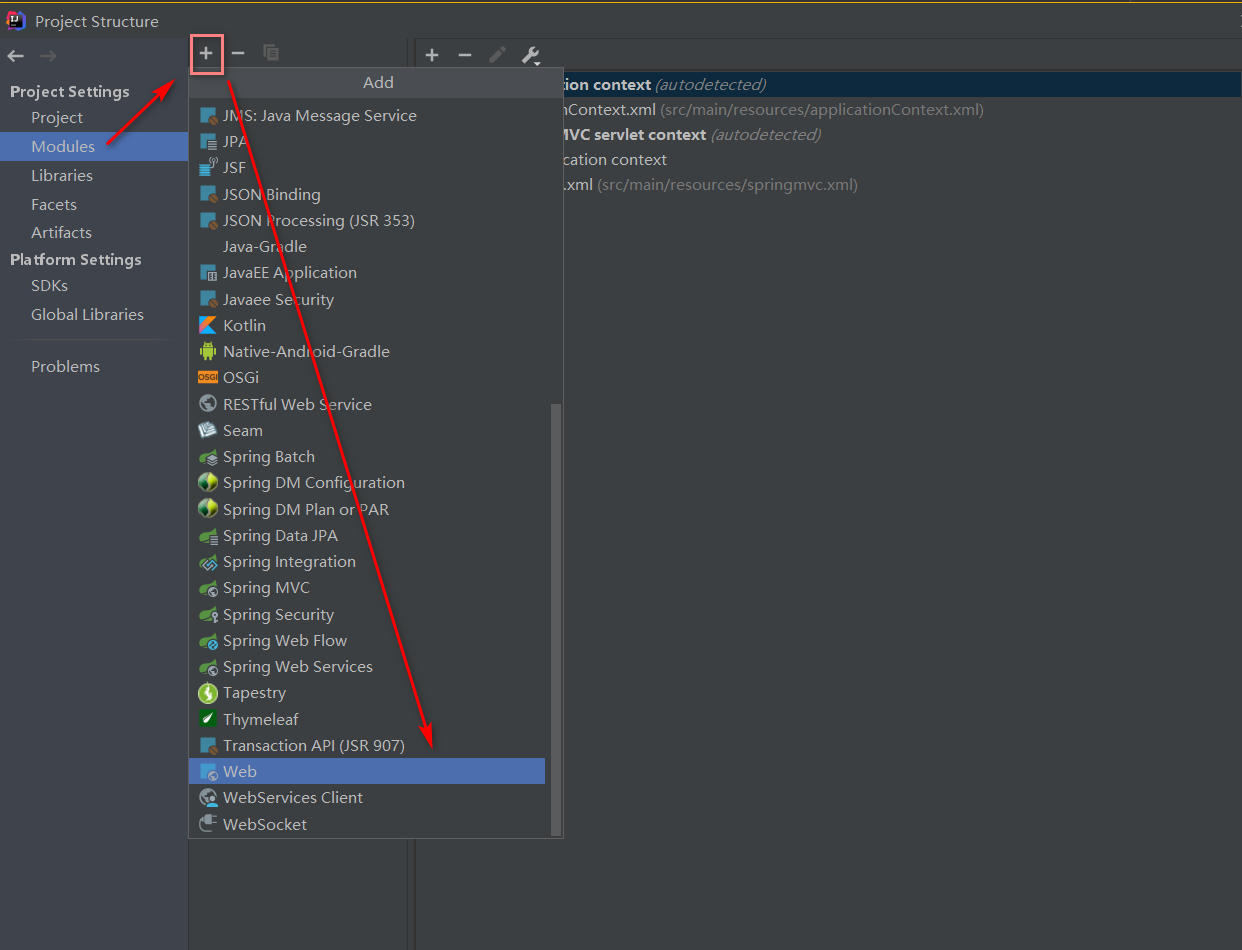Choose JMS: Java Message Service from Add list
Screen dimensions: 1242x950
pos(368,116)
